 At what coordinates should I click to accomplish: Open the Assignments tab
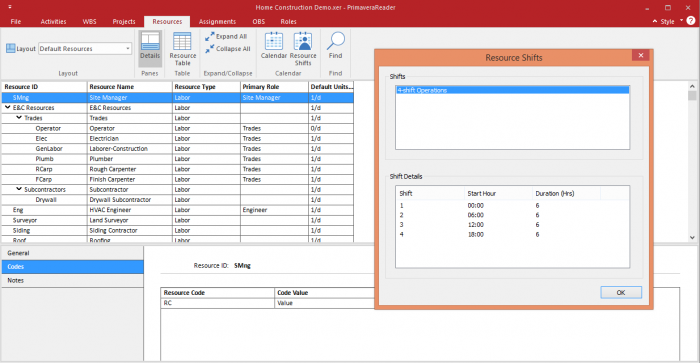click(217, 21)
